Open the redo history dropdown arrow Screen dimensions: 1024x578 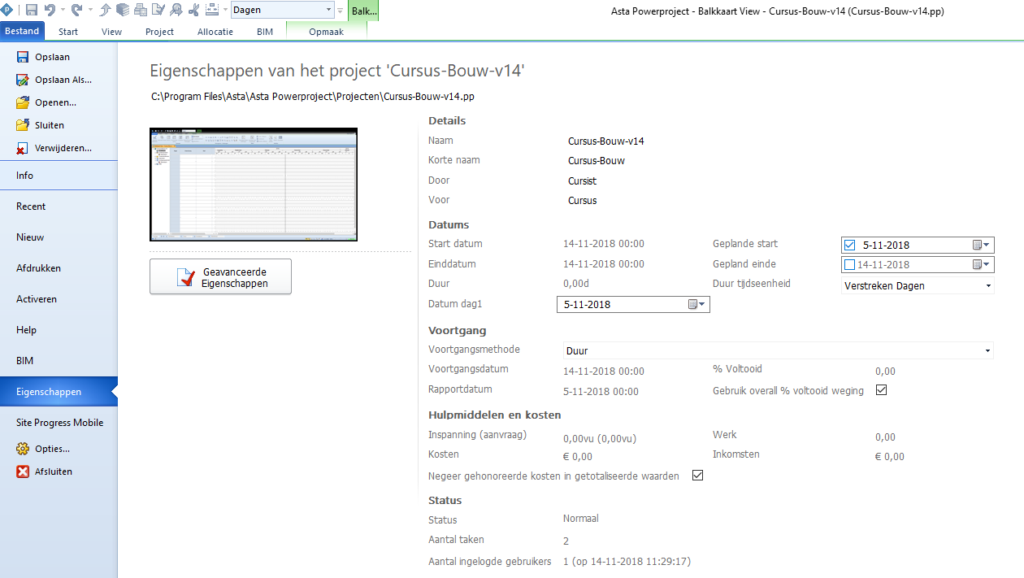[x=90, y=10]
